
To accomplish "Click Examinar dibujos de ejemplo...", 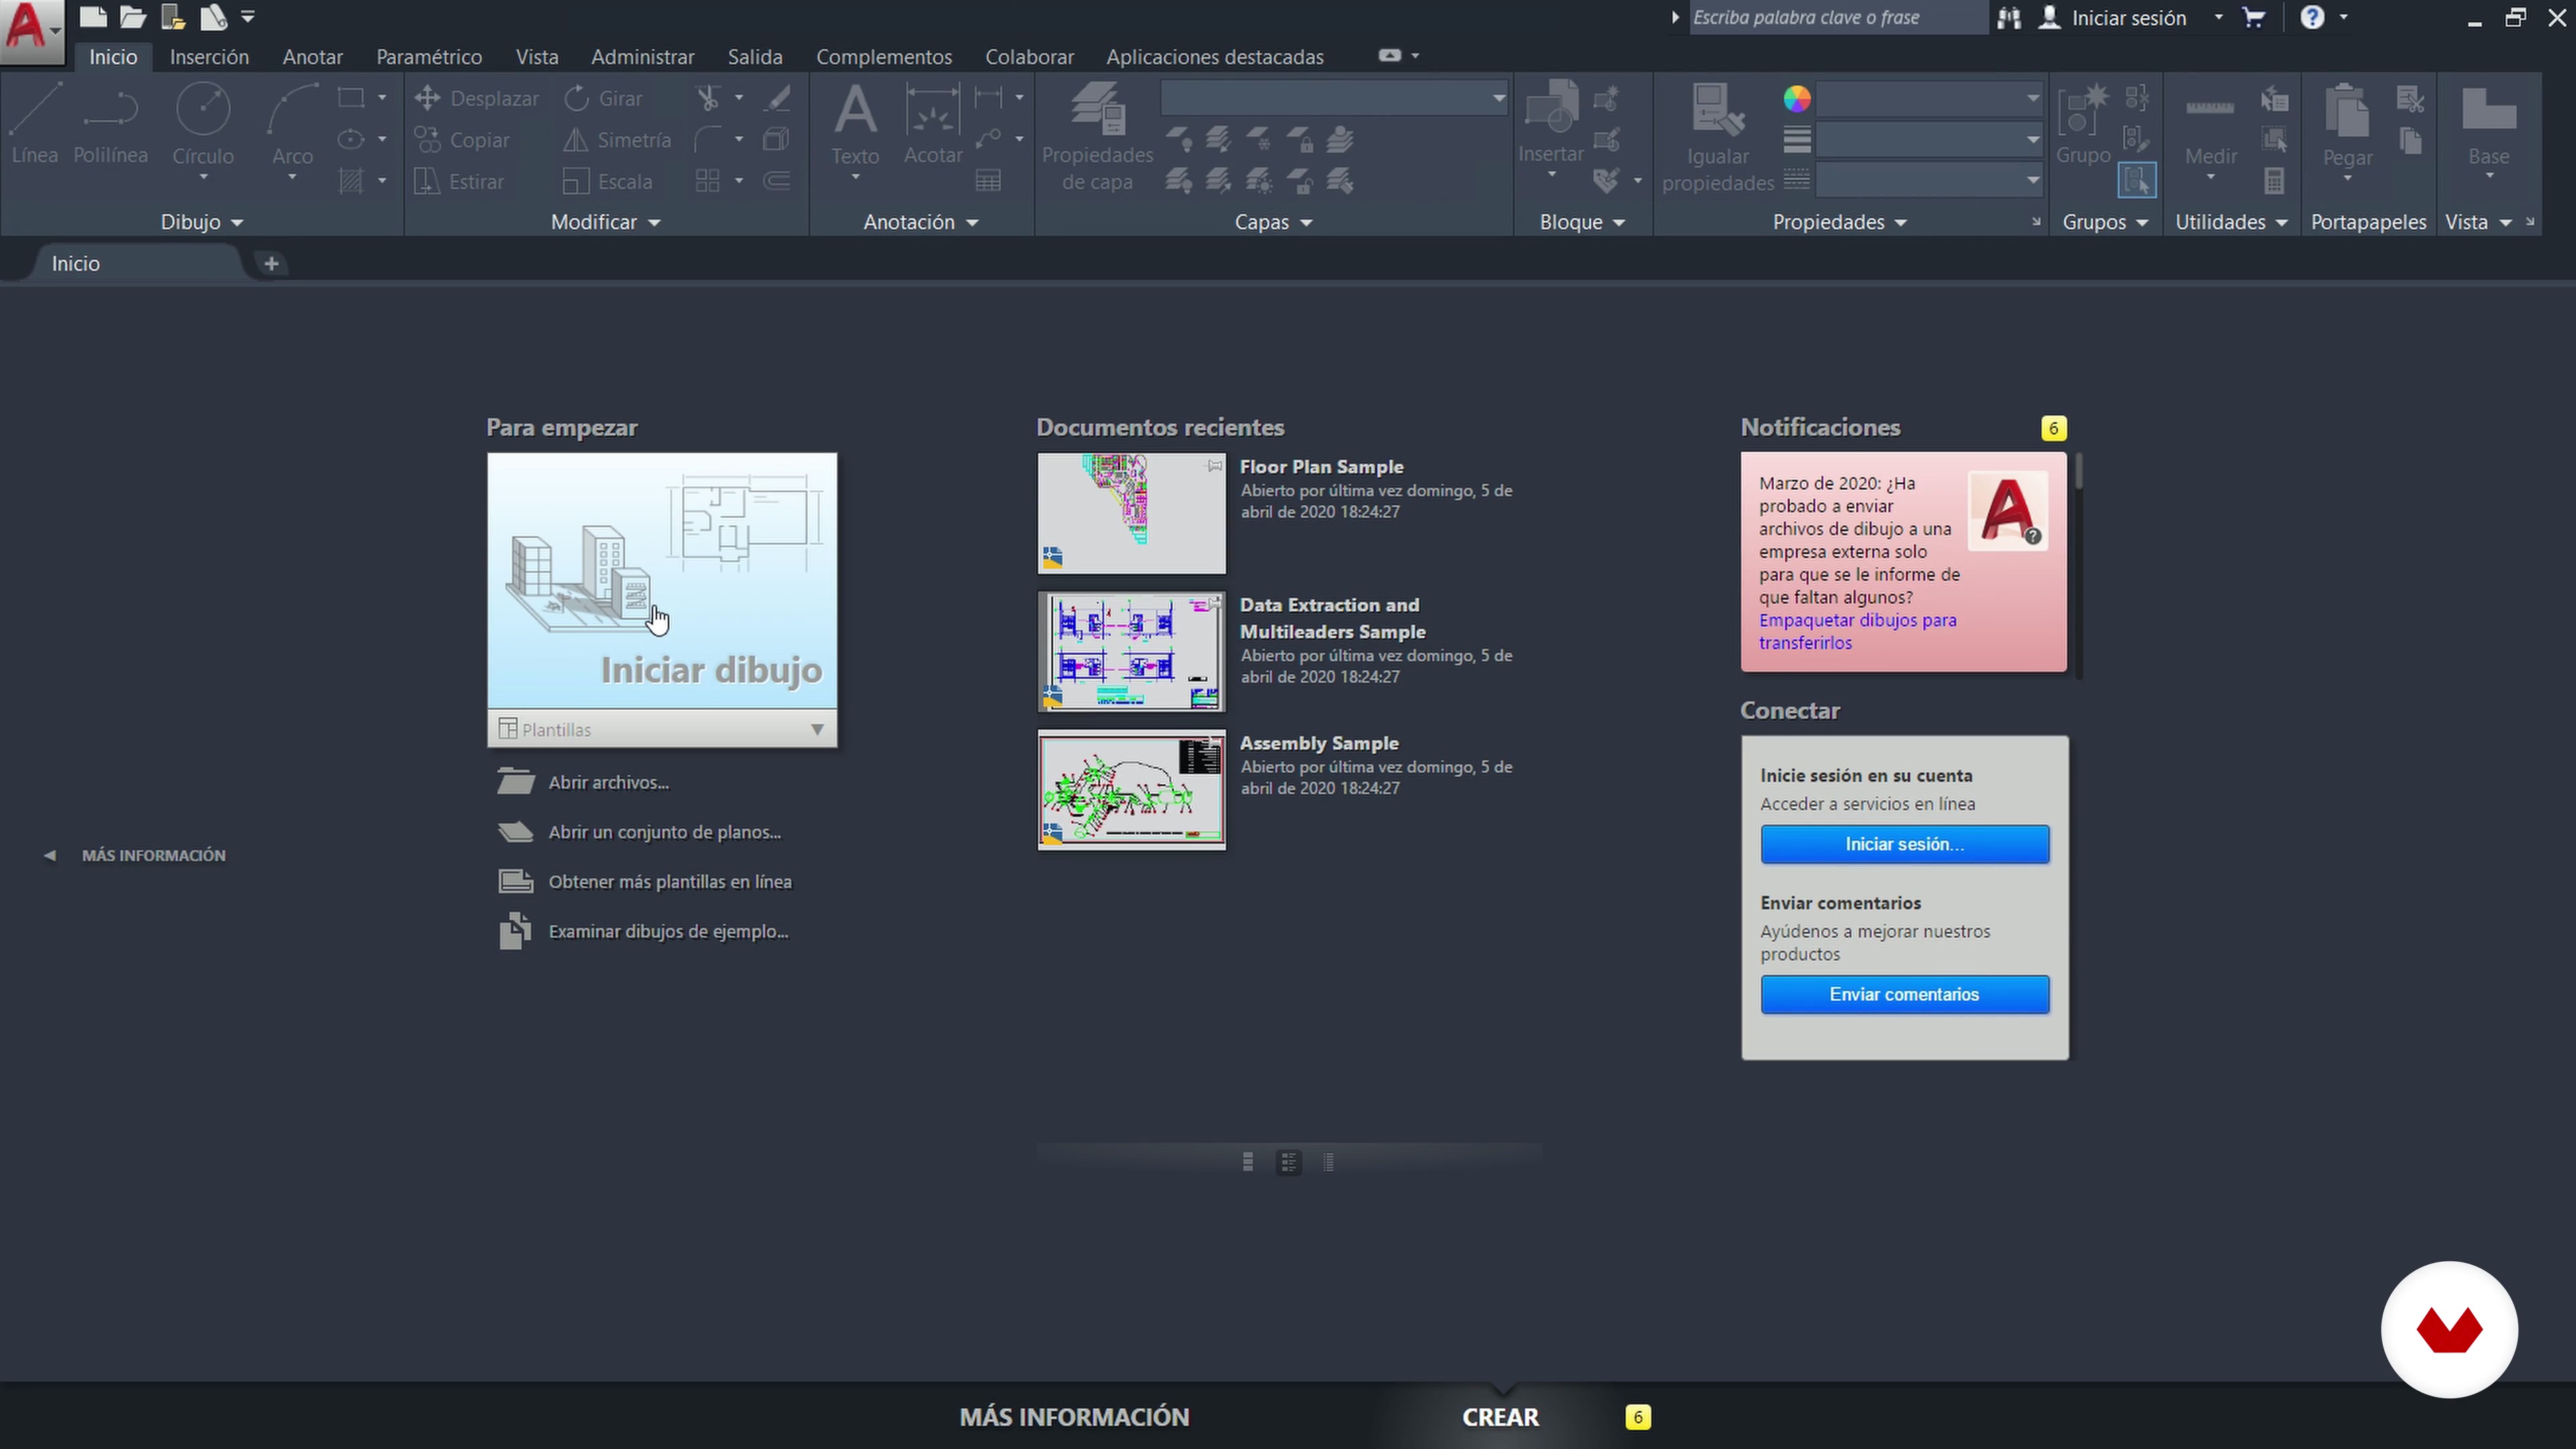I will pos(668,931).
